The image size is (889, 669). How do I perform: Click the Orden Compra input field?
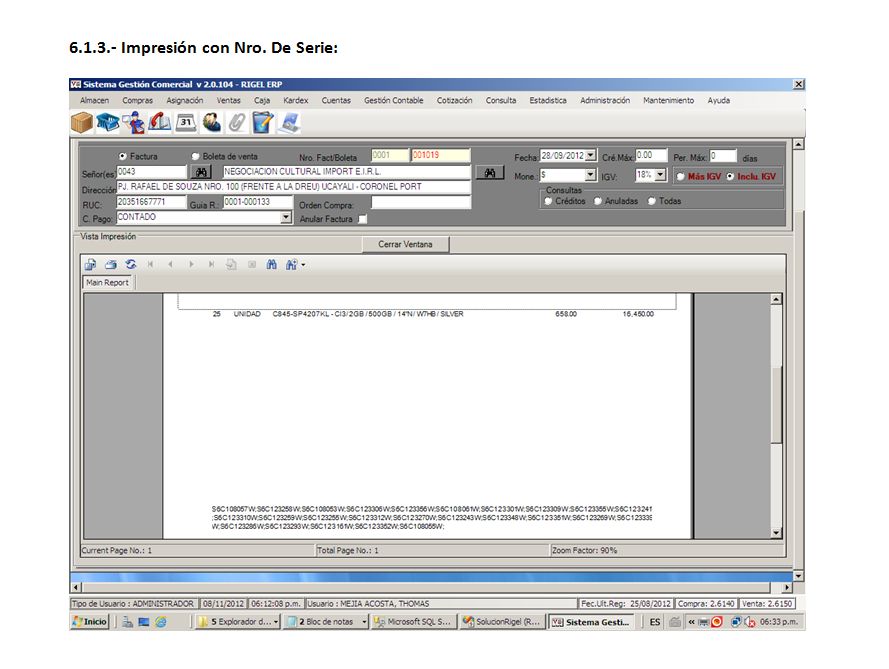click(x=420, y=203)
